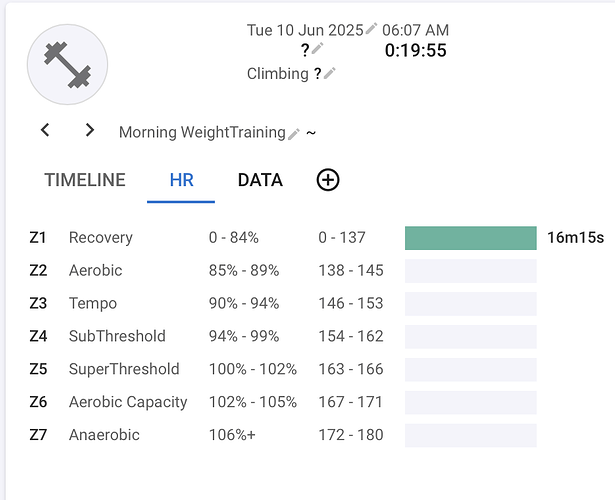Click the empty Z7 Anaerobic zone bar
Viewport: 615px width, 500px height.
(471, 435)
